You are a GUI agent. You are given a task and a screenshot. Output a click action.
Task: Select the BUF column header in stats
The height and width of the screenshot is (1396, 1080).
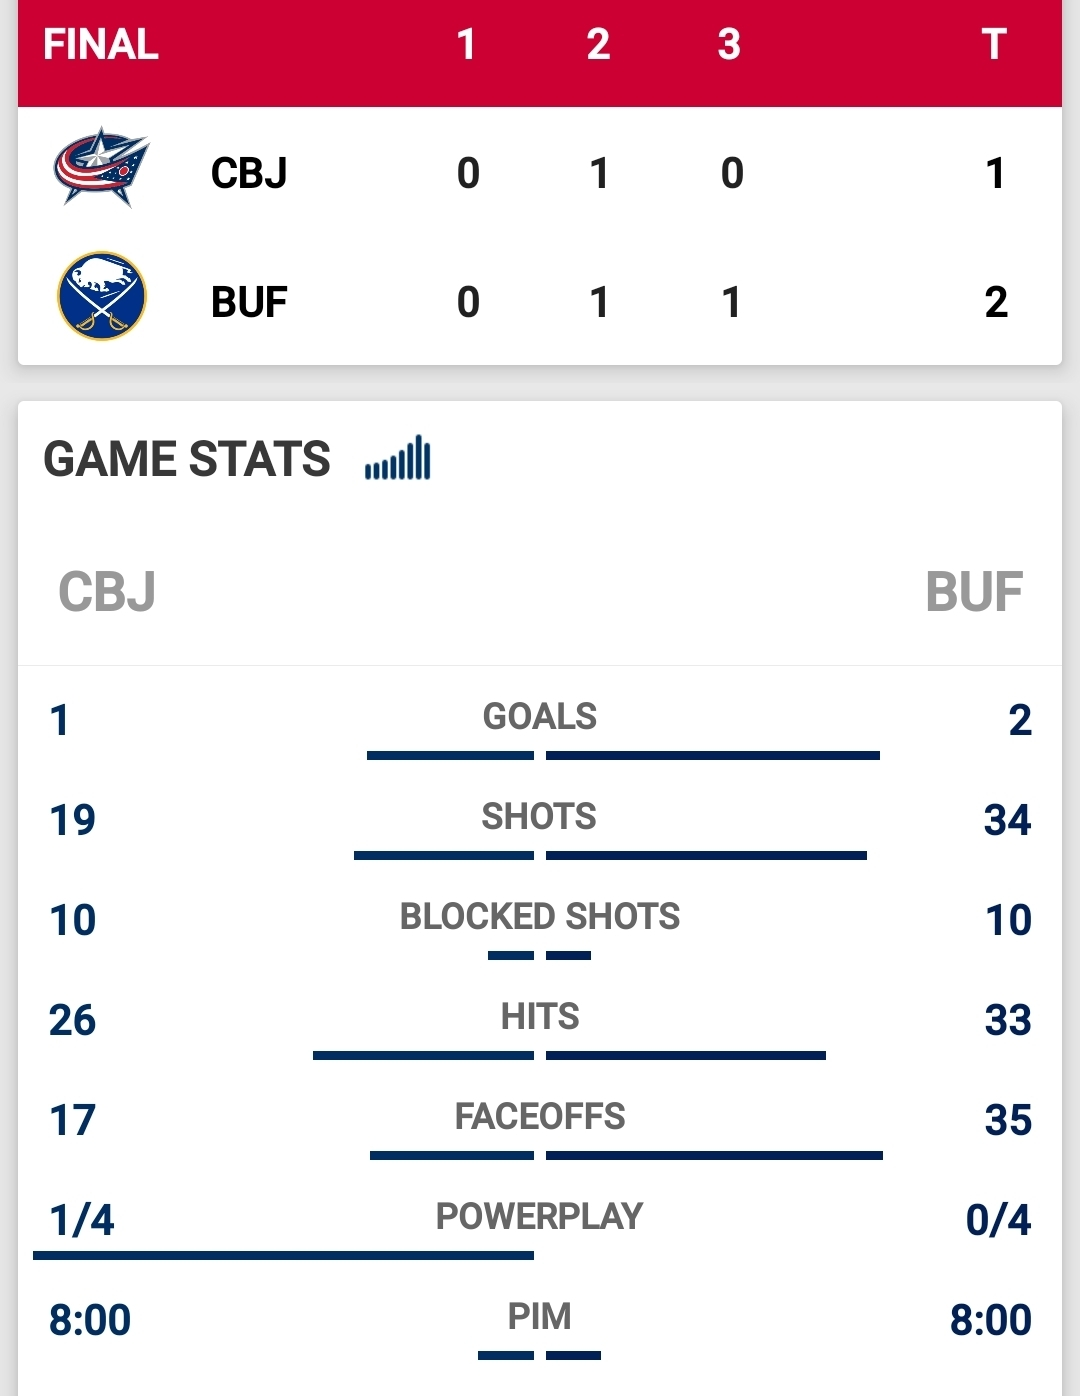[974, 591]
